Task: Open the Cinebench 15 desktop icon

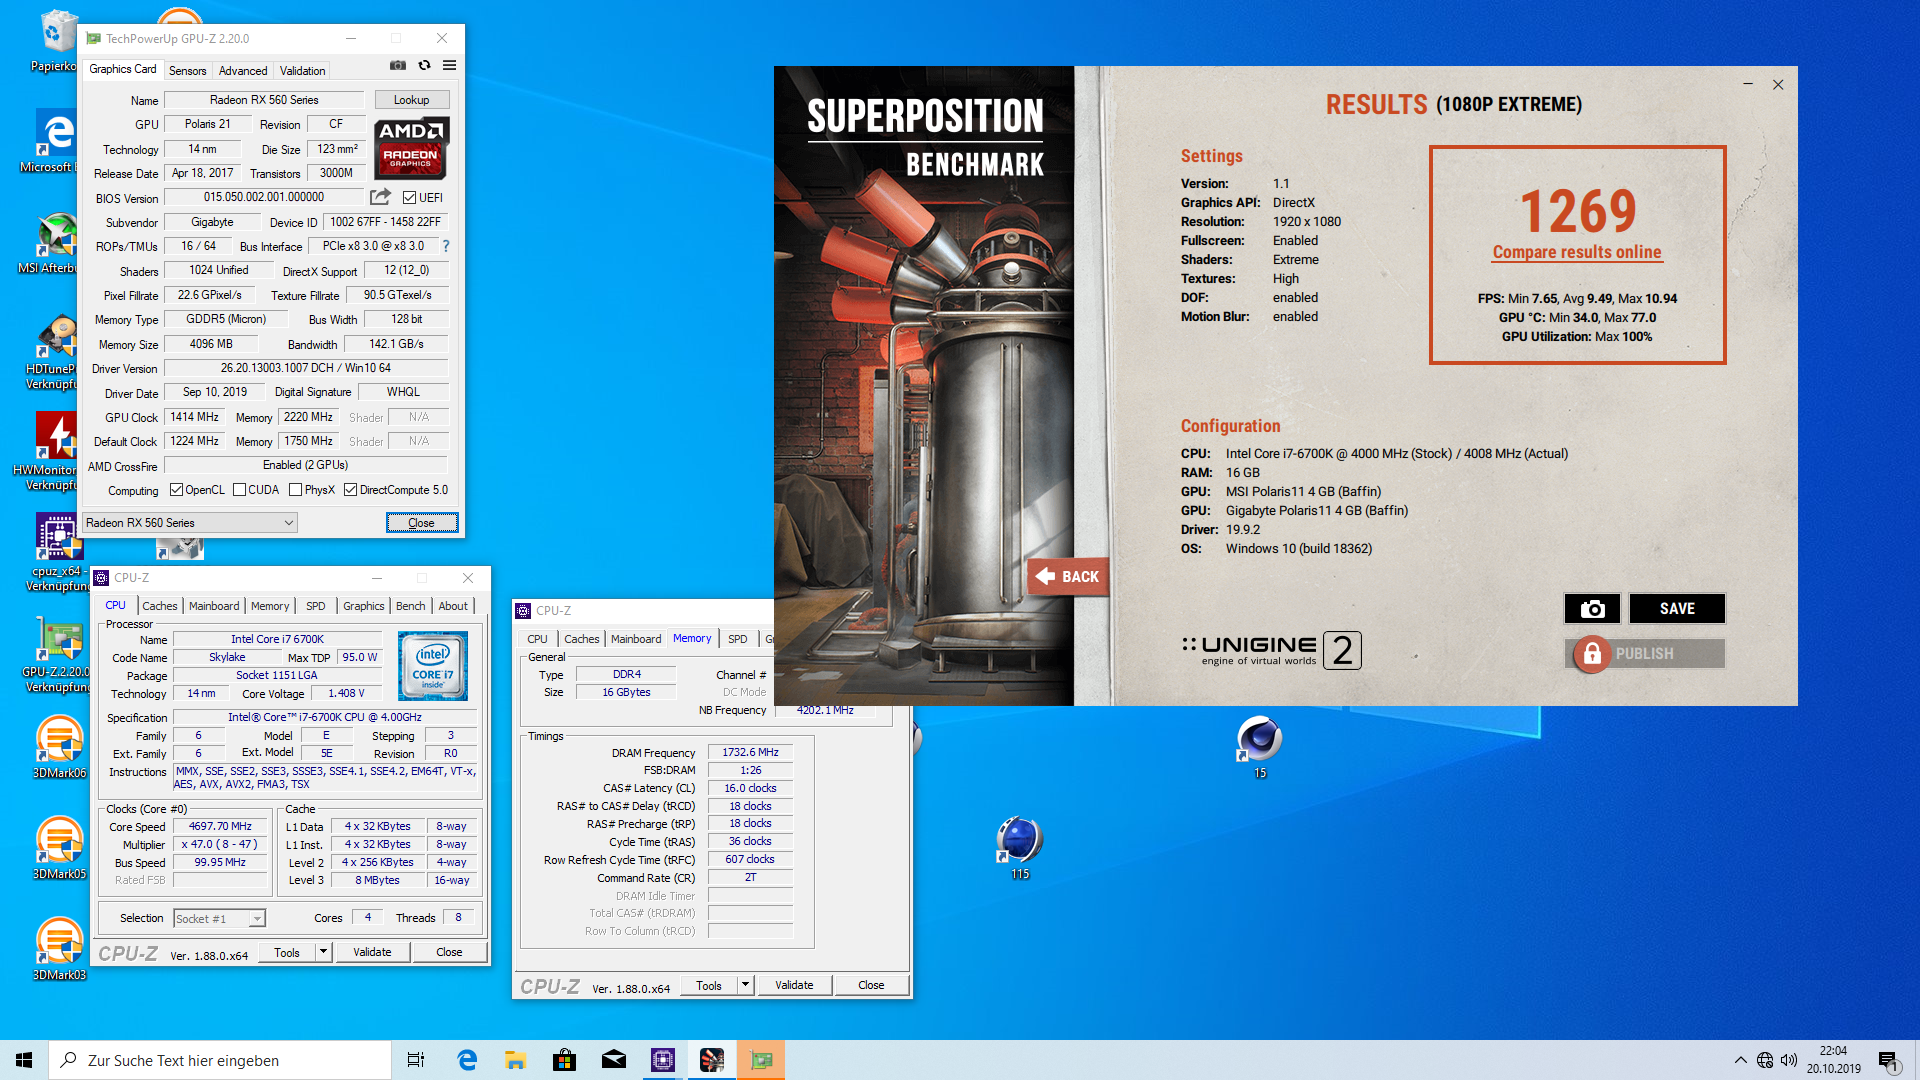Action: (x=1259, y=748)
